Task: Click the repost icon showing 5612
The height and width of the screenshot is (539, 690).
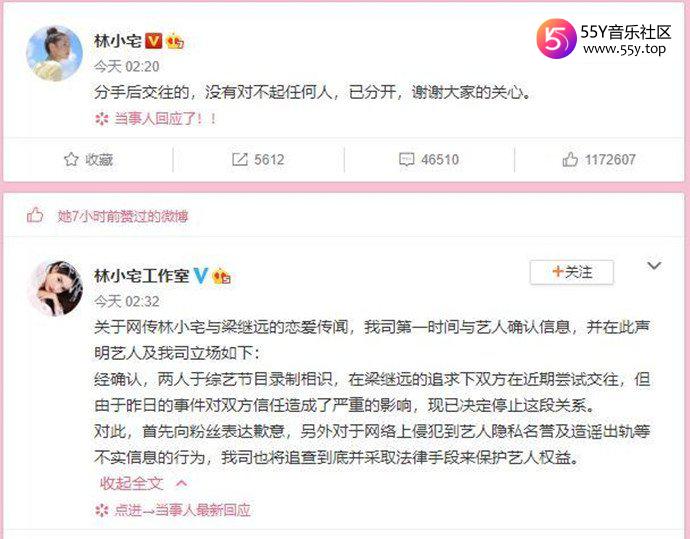Action: tap(239, 159)
